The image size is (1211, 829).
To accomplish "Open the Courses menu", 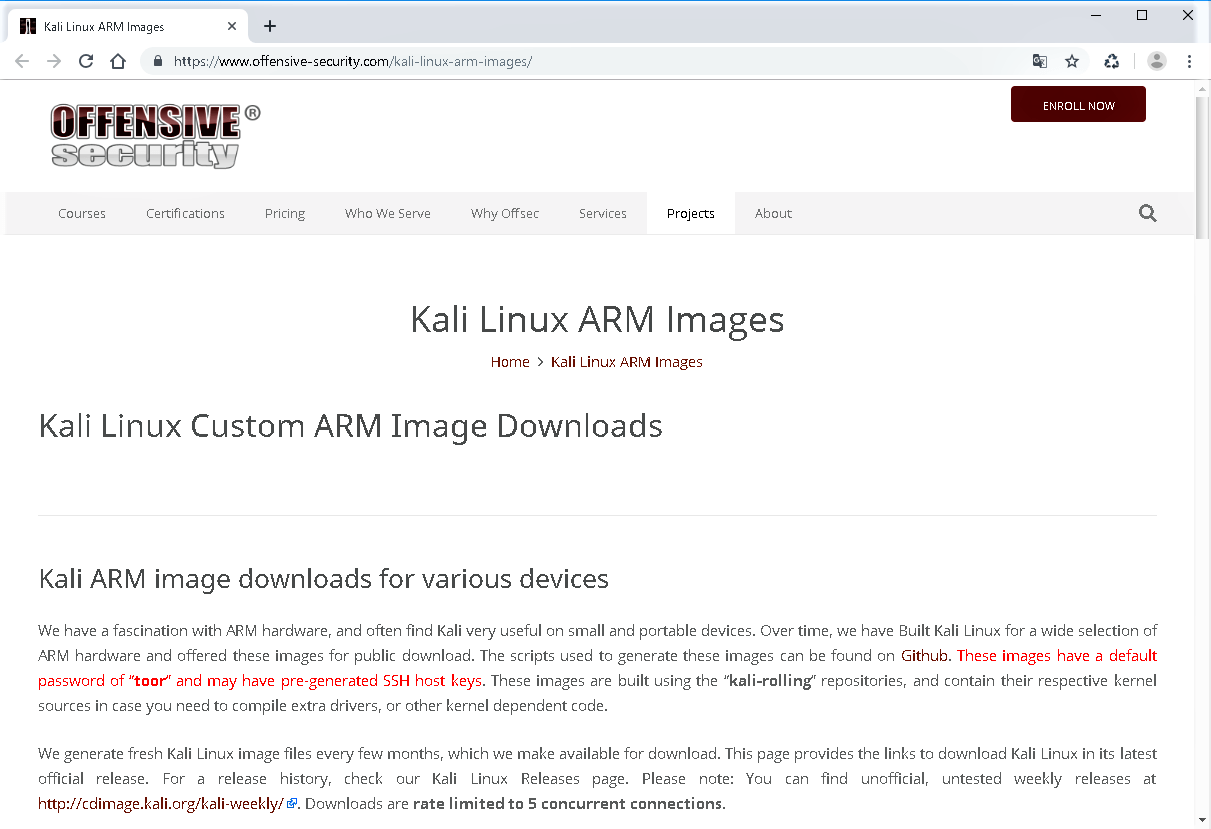I will pos(82,213).
